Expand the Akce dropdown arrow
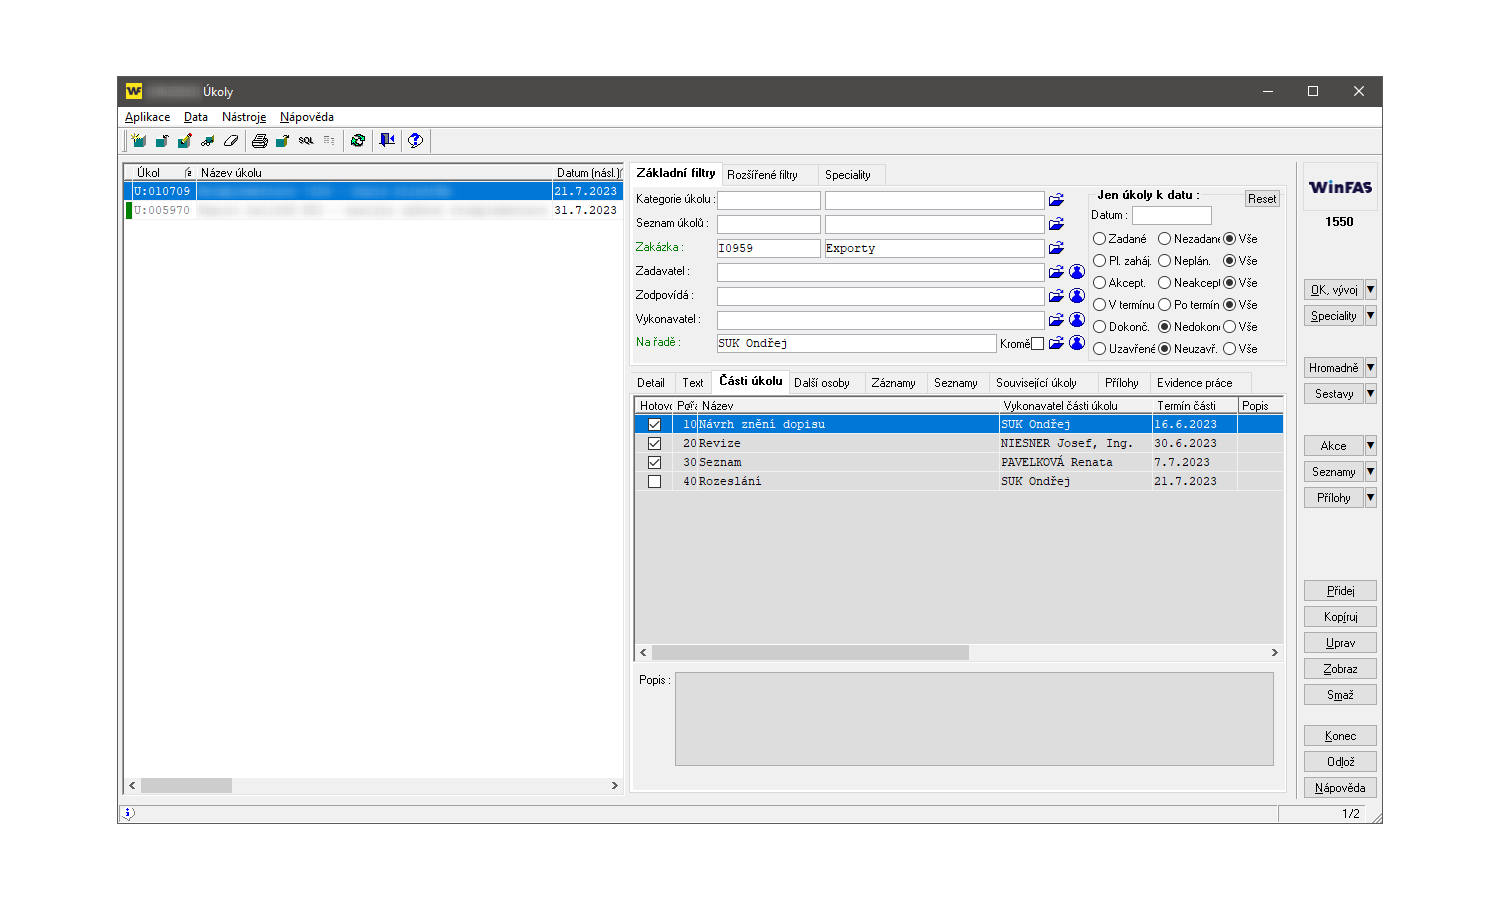This screenshot has height=900, width=1500. tap(1370, 446)
